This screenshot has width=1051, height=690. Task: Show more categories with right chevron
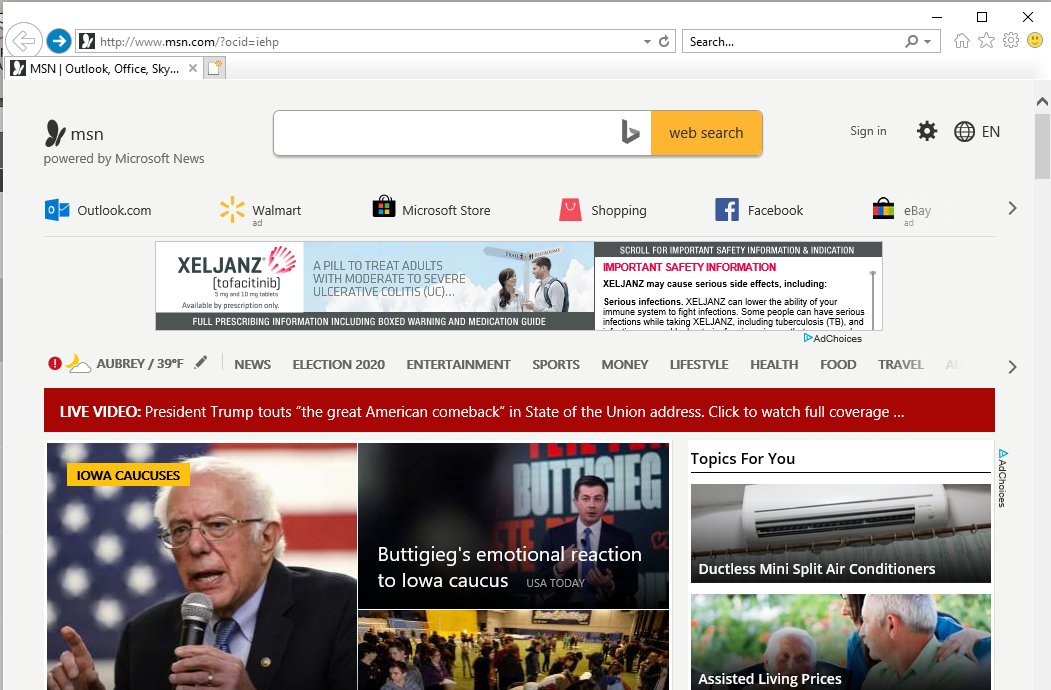(x=1012, y=367)
